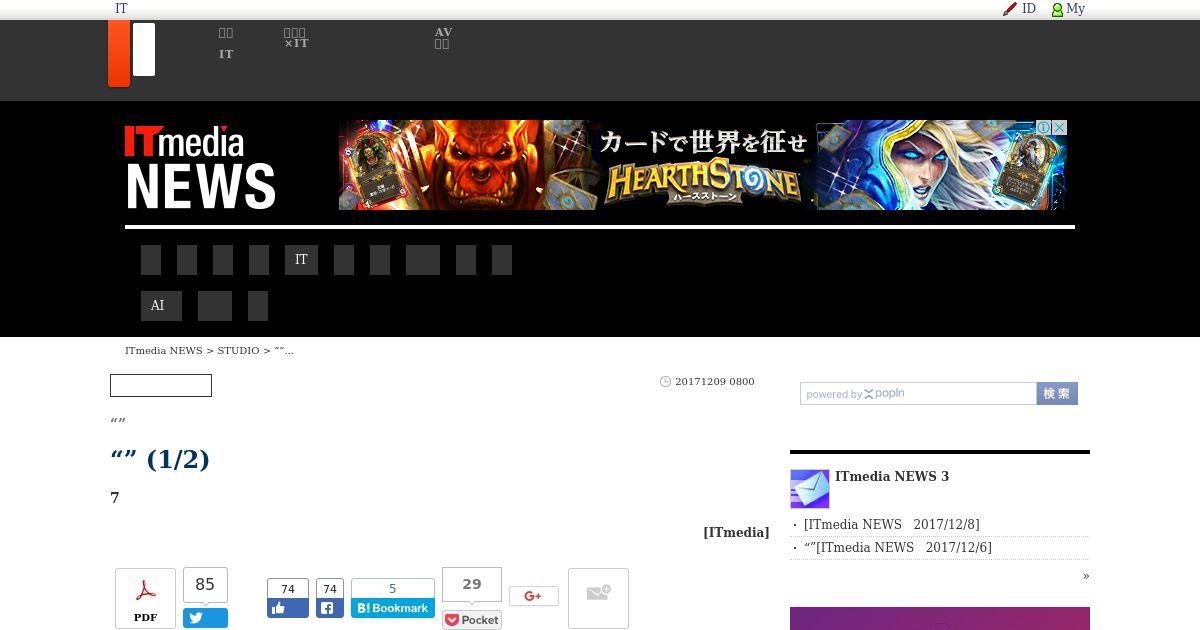Open the PDF download button
1200x630 pixels.
pos(145,598)
